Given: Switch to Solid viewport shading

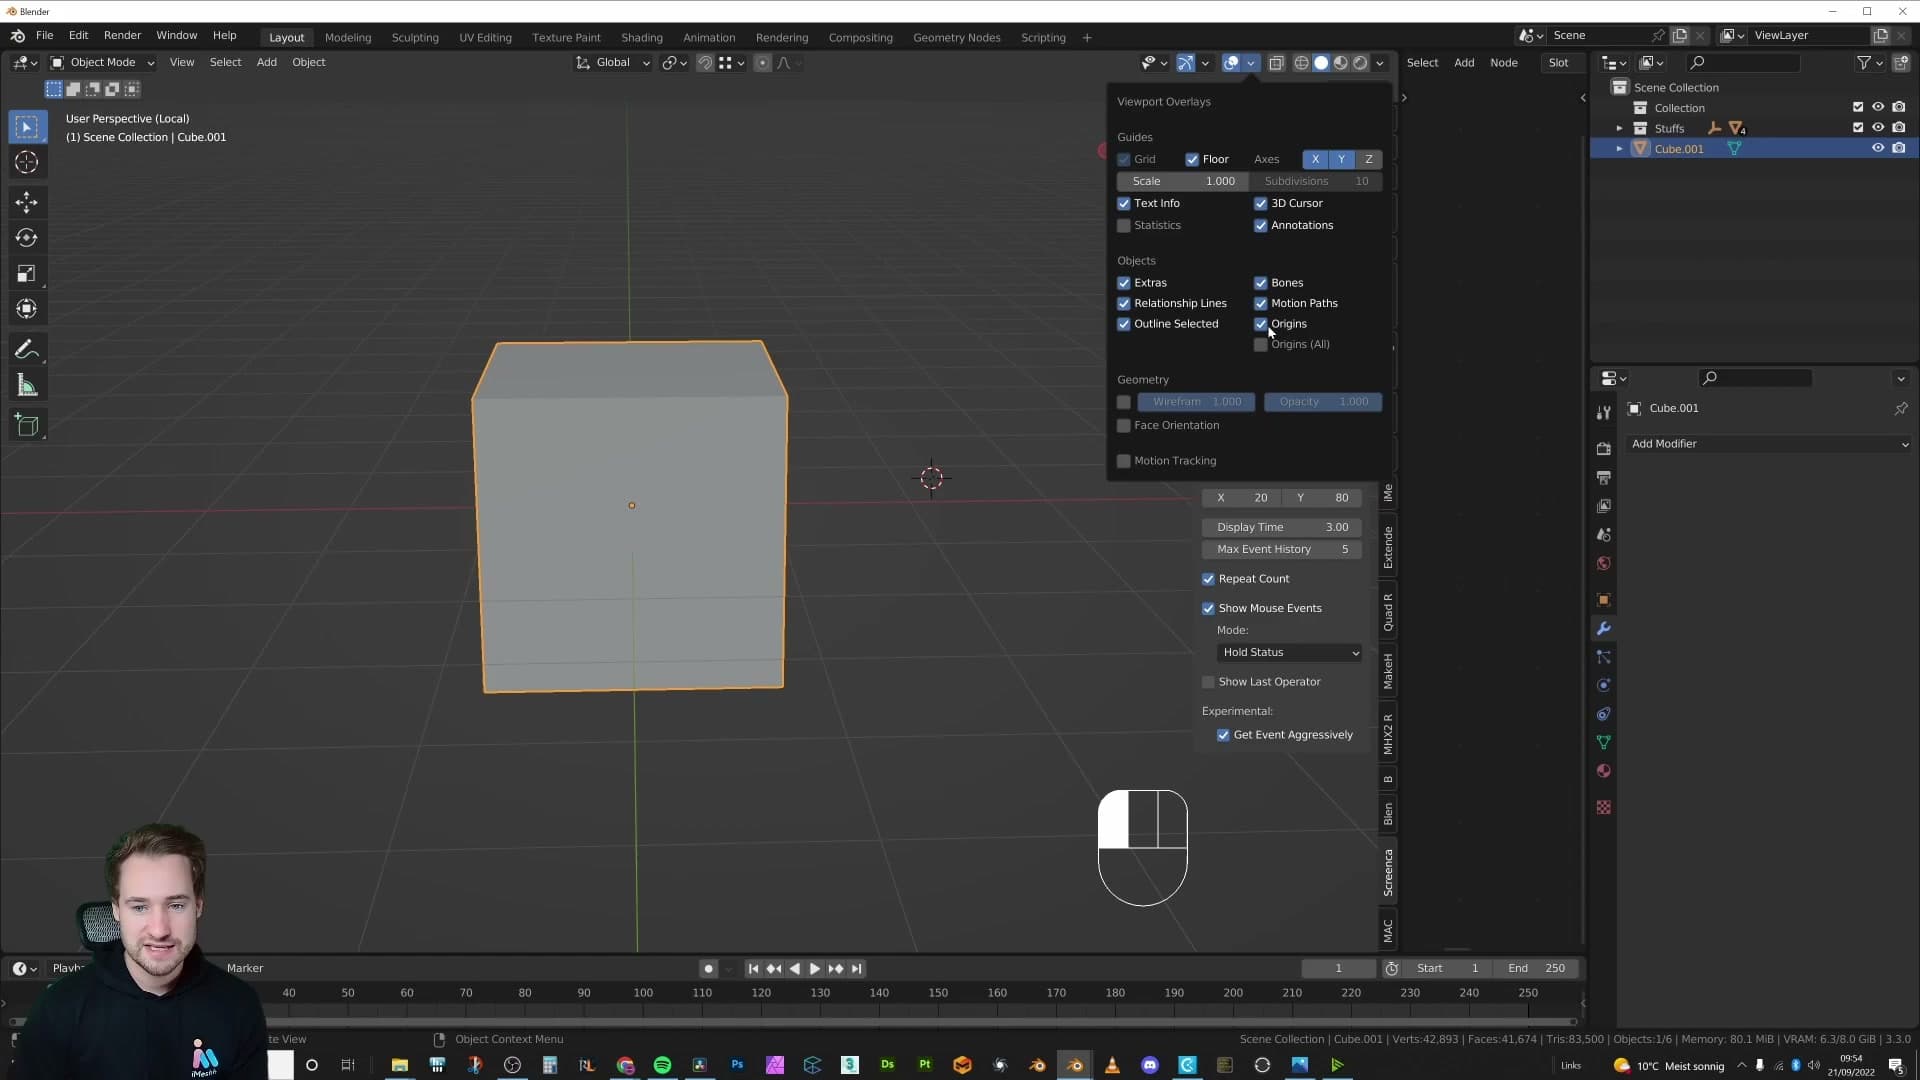Looking at the screenshot, I should 1321,63.
